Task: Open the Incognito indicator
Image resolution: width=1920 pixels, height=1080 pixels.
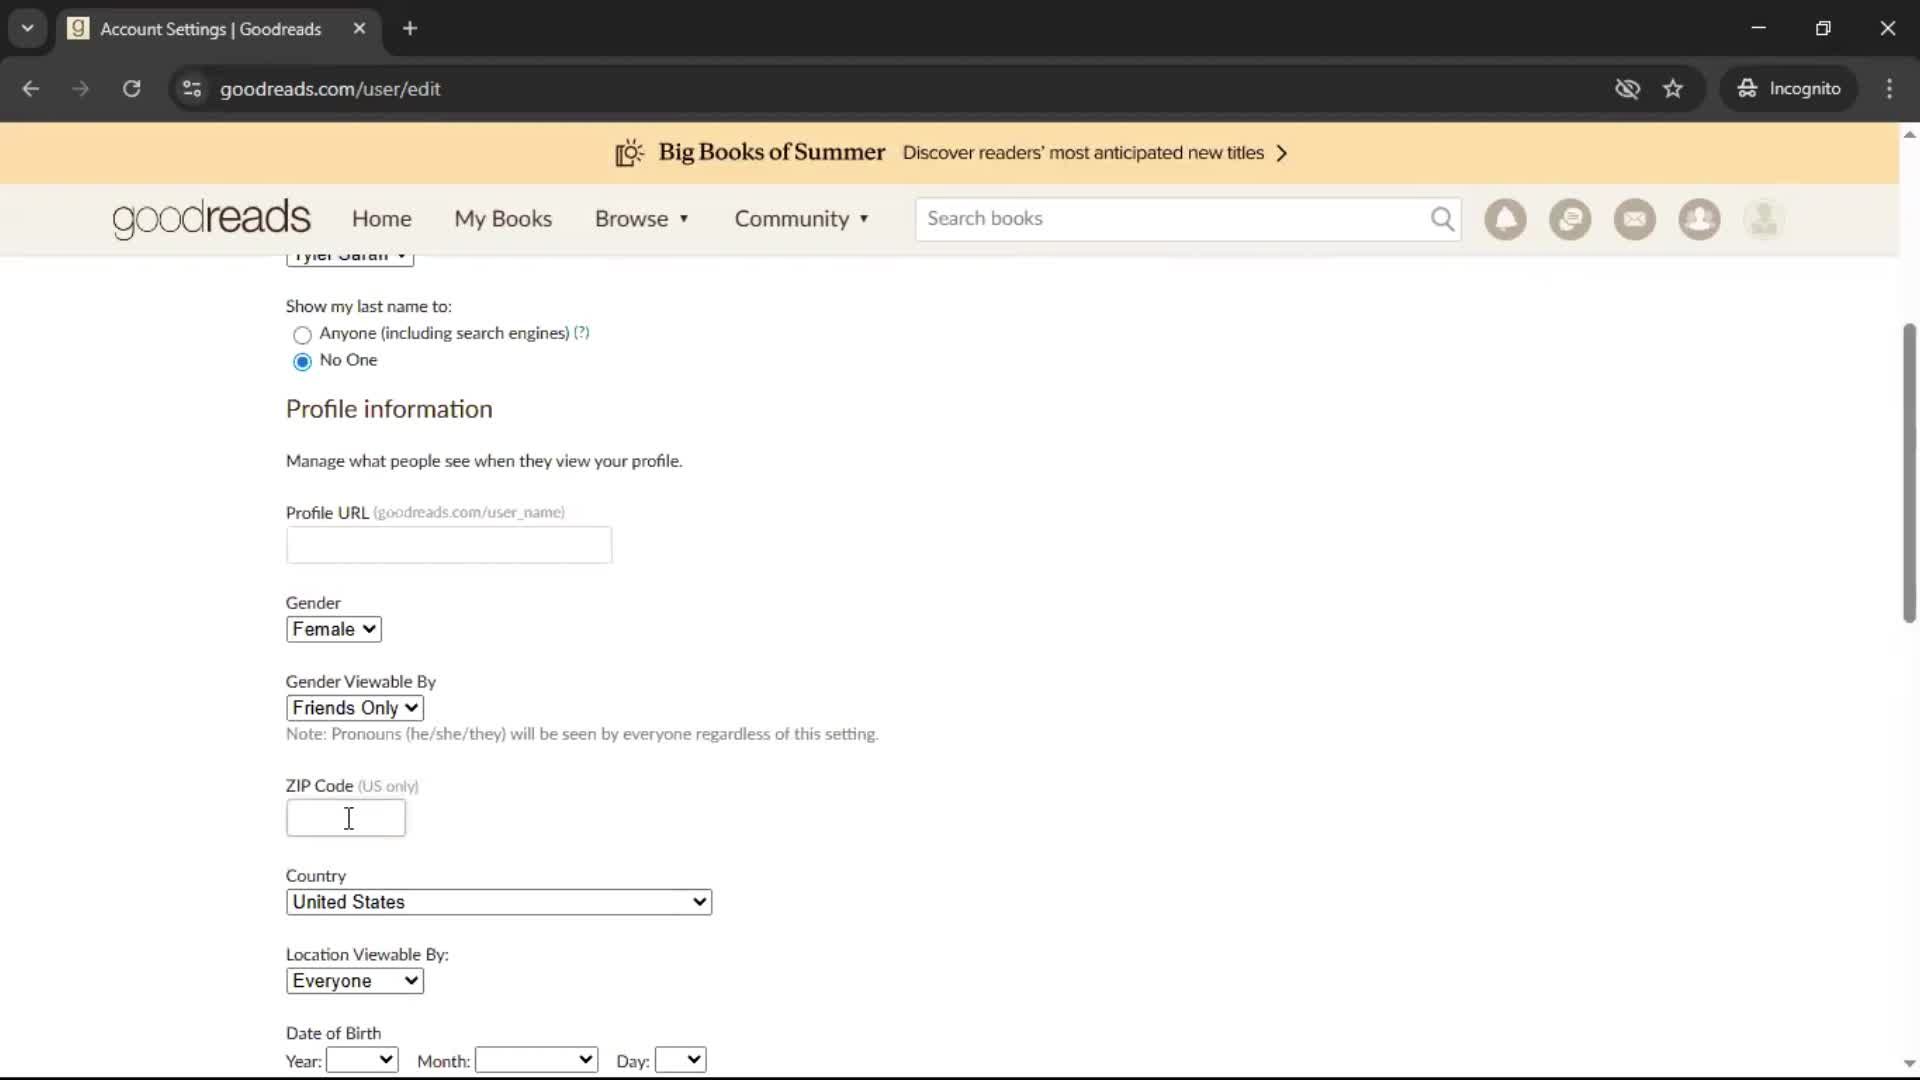Action: click(x=1789, y=89)
